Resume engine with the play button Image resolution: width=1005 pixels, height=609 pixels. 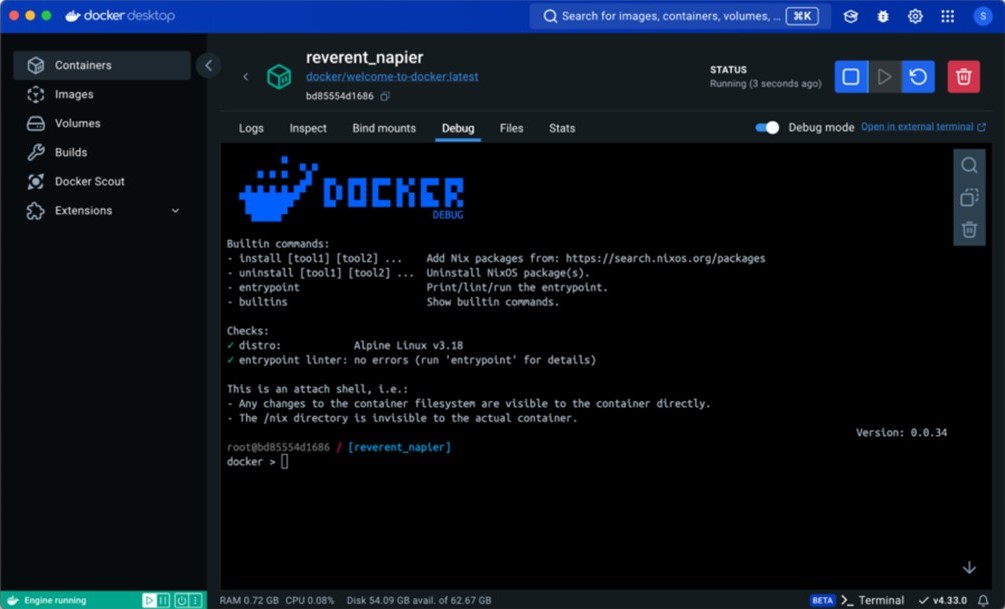point(149,601)
